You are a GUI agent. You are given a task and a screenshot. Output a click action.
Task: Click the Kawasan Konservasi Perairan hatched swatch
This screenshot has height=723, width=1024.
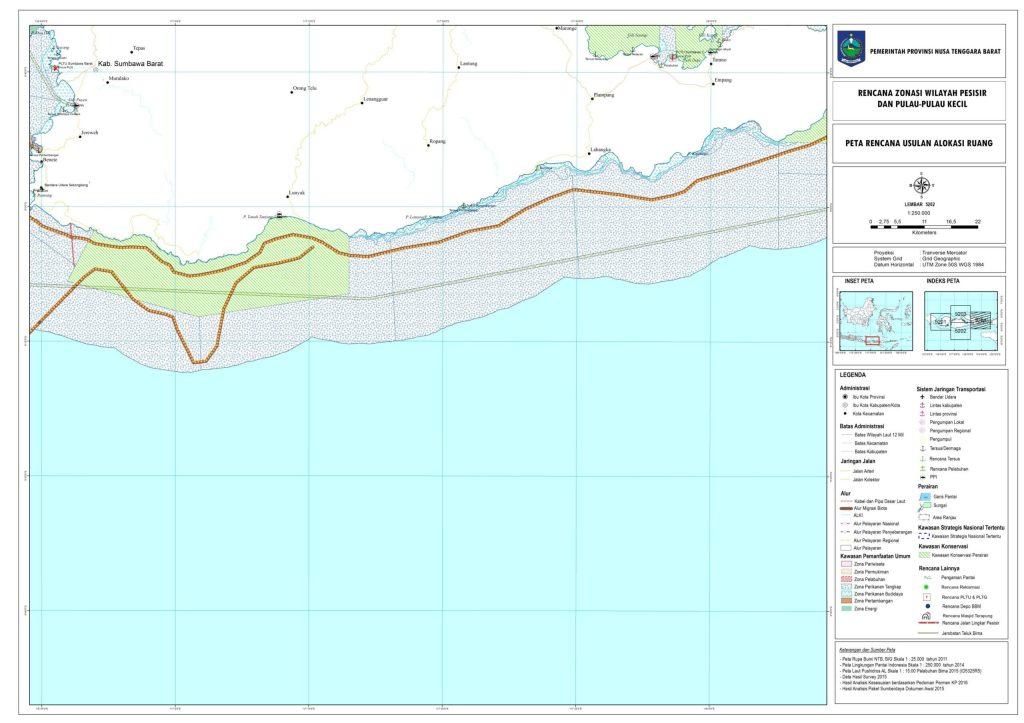click(x=925, y=554)
